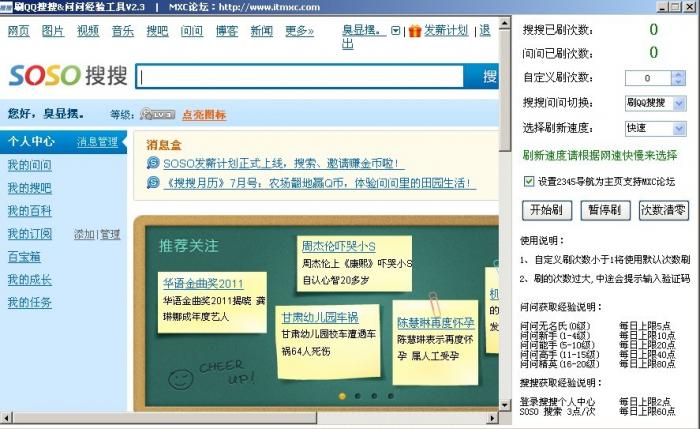This screenshot has width=700, height=429.
Task: Click the vertical scrollbar up arrow
Action: tap(505, 23)
